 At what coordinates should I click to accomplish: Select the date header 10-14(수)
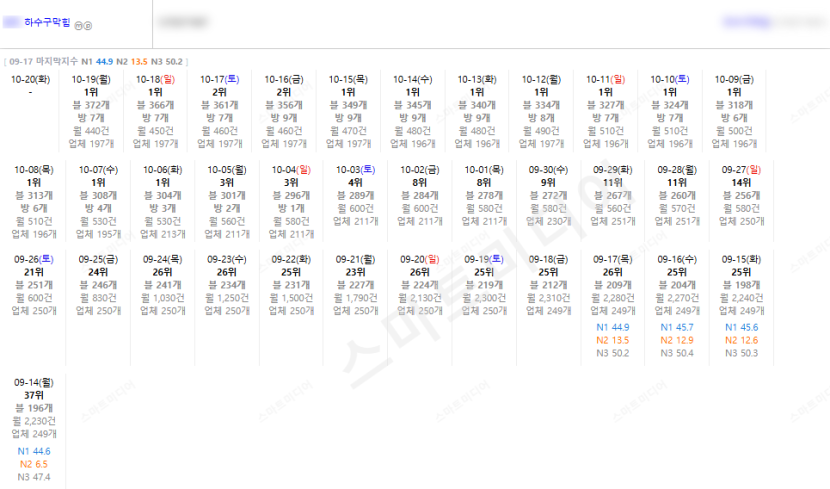click(x=412, y=79)
